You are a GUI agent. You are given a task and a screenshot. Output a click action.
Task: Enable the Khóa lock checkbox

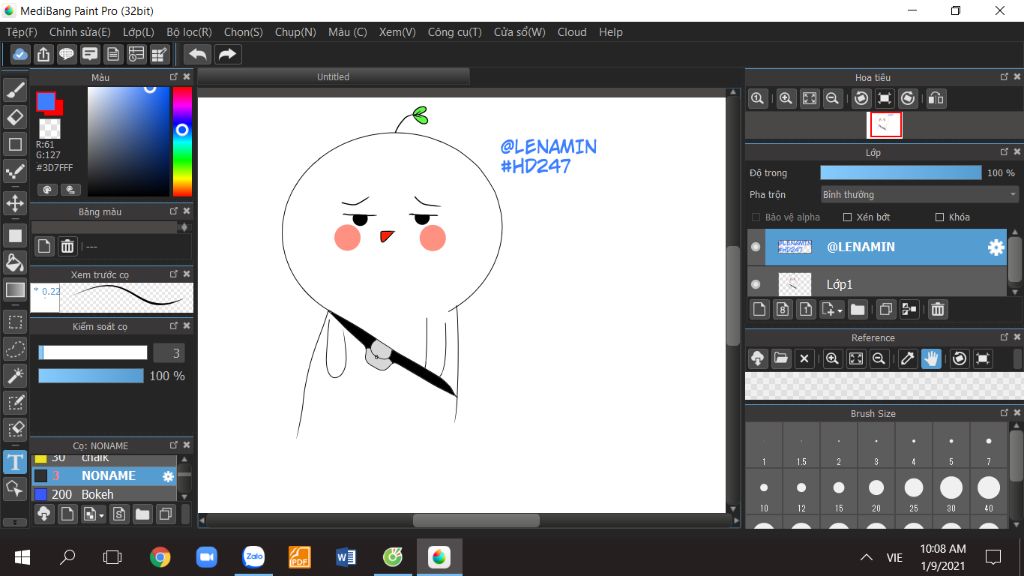point(939,217)
